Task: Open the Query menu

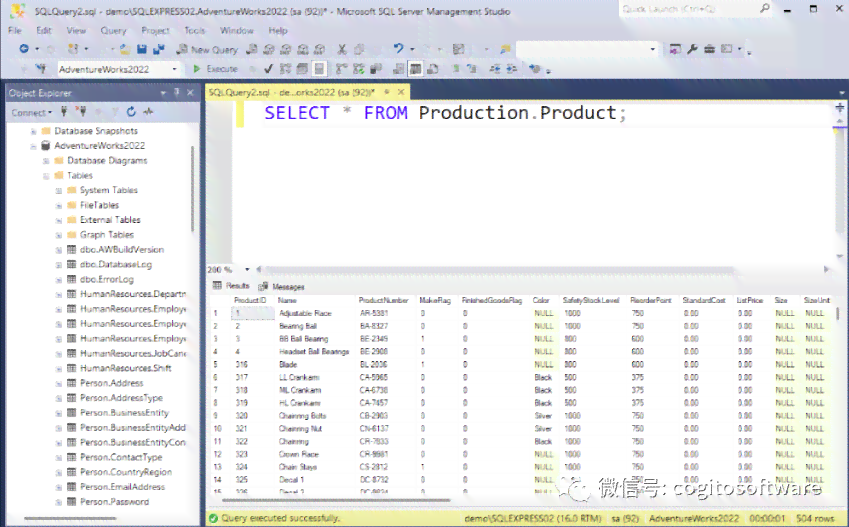Action: coord(113,30)
